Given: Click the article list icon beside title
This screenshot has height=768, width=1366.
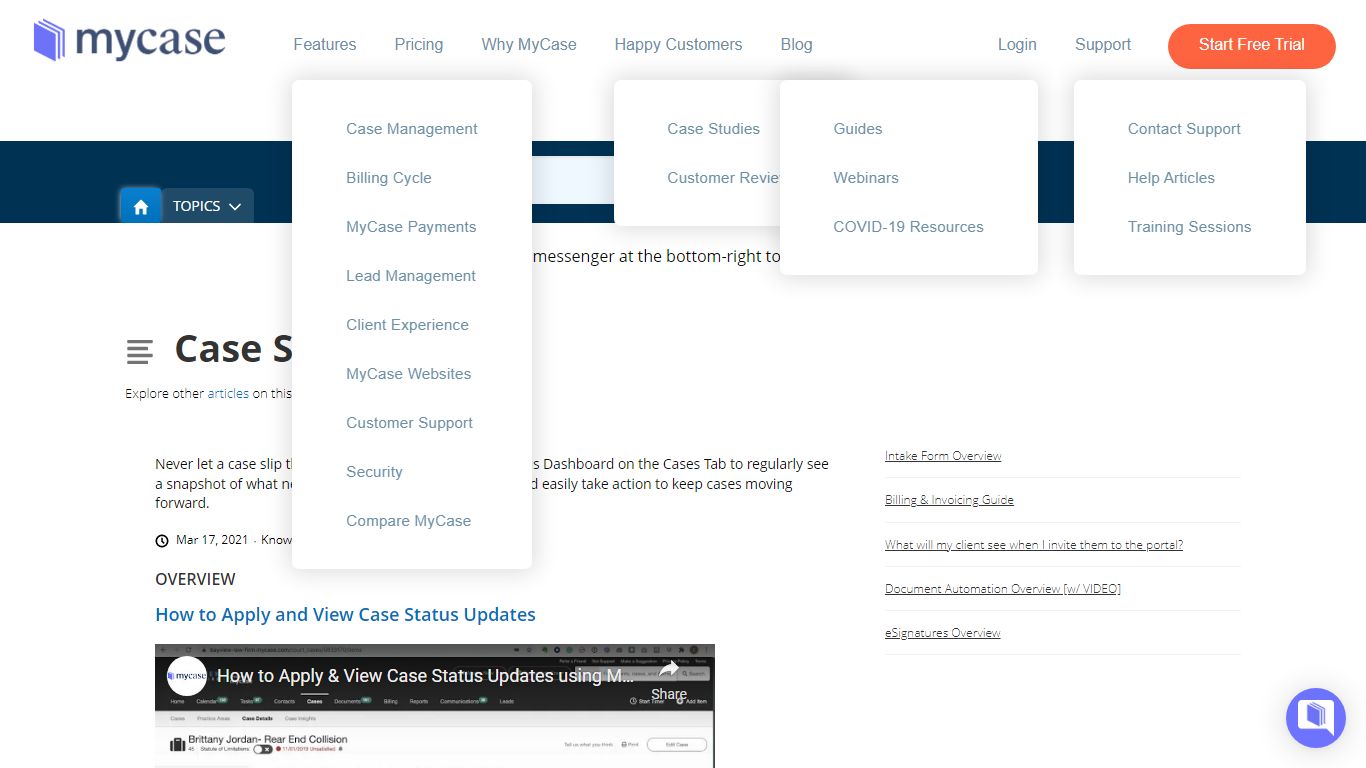Looking at the screenshot, I should click(x=140, y=352).
